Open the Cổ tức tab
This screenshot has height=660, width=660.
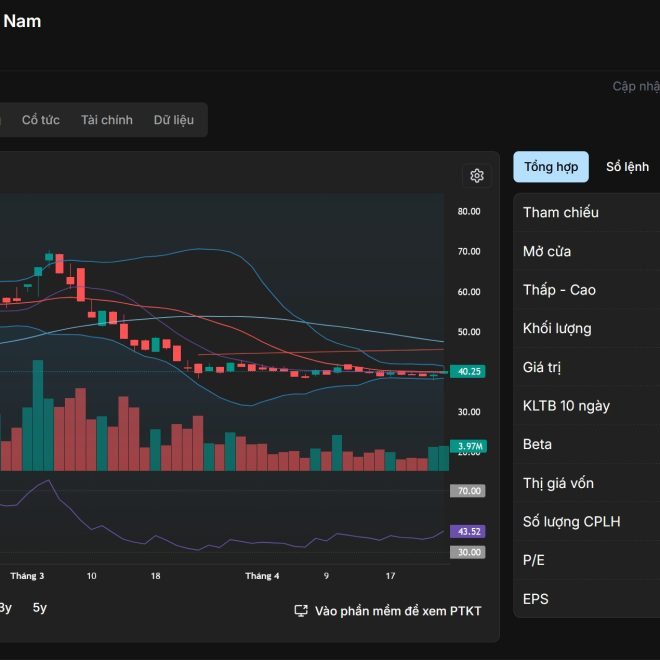coord(41,120)
